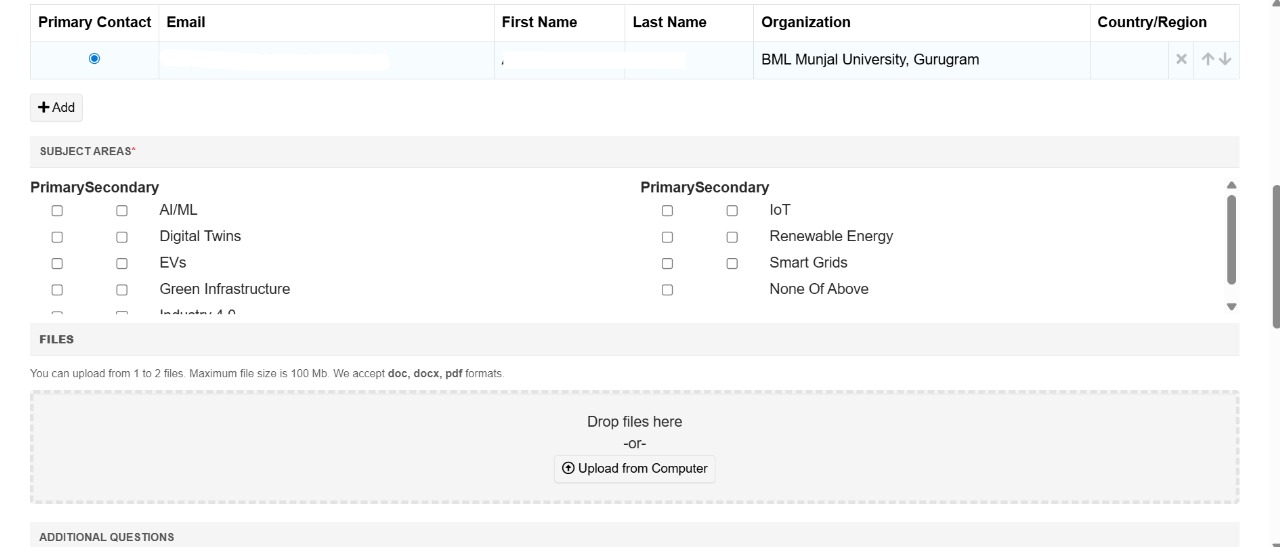The height and width of the screenshot is (547, 1280).
Task: Check Primary box for AI/ML
Action: 57,211
